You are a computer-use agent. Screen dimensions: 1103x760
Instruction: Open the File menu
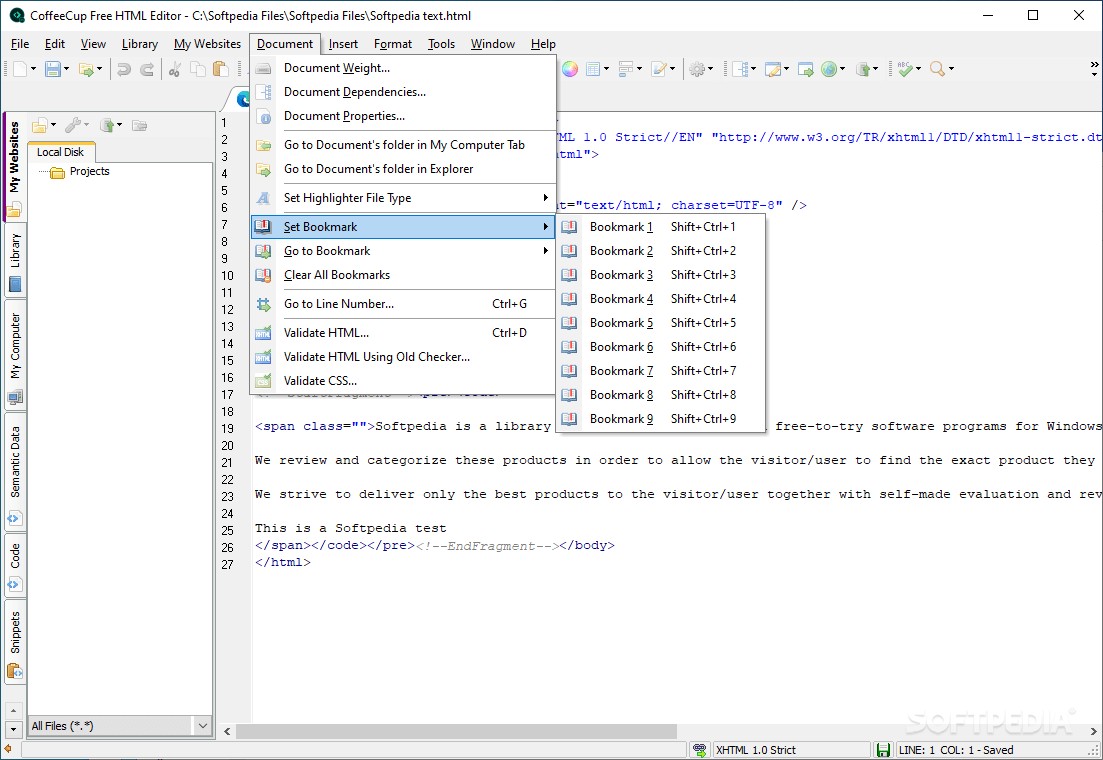[x=20, y=44]
